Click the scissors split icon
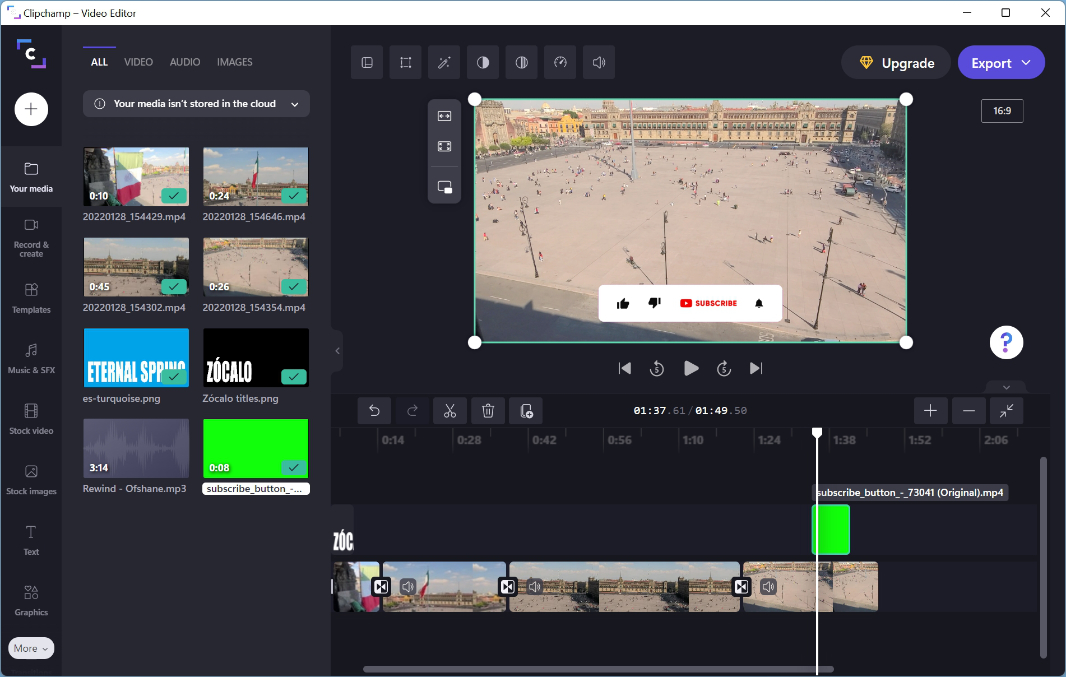 [x=450, y=410]
